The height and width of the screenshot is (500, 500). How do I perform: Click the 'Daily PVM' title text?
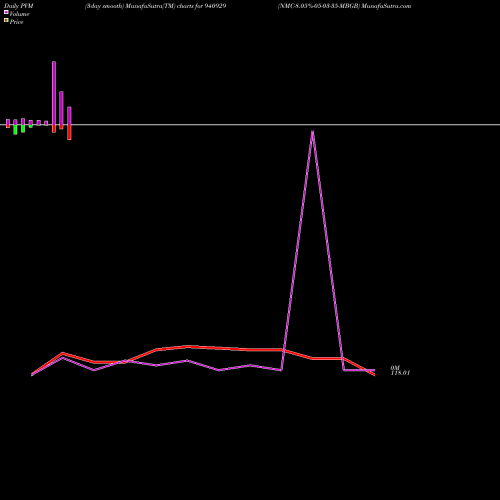click(19, 6)
